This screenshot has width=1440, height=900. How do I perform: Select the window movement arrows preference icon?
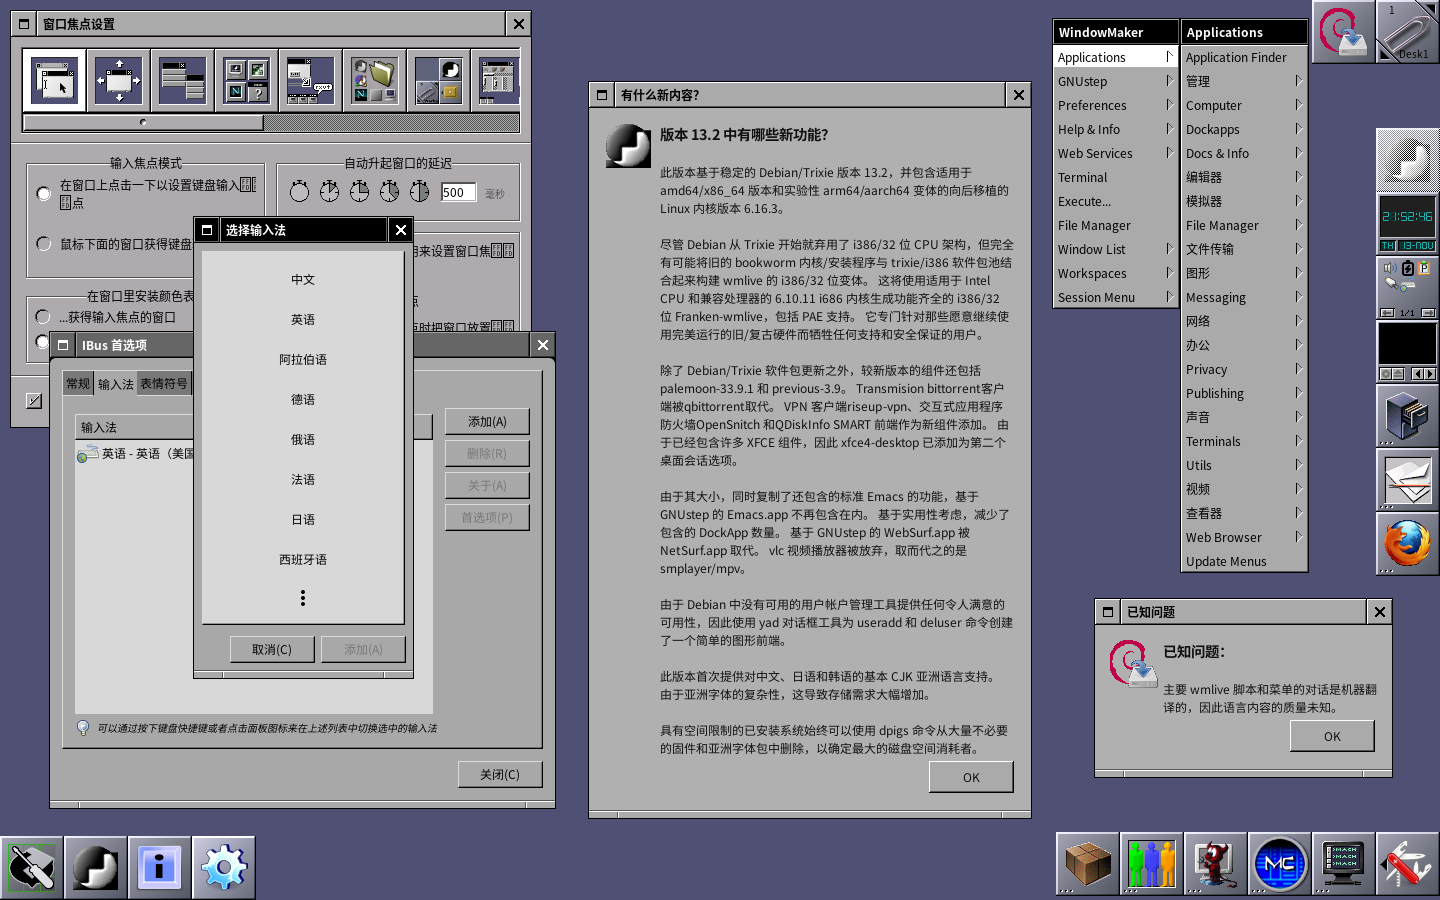(118, 80)
